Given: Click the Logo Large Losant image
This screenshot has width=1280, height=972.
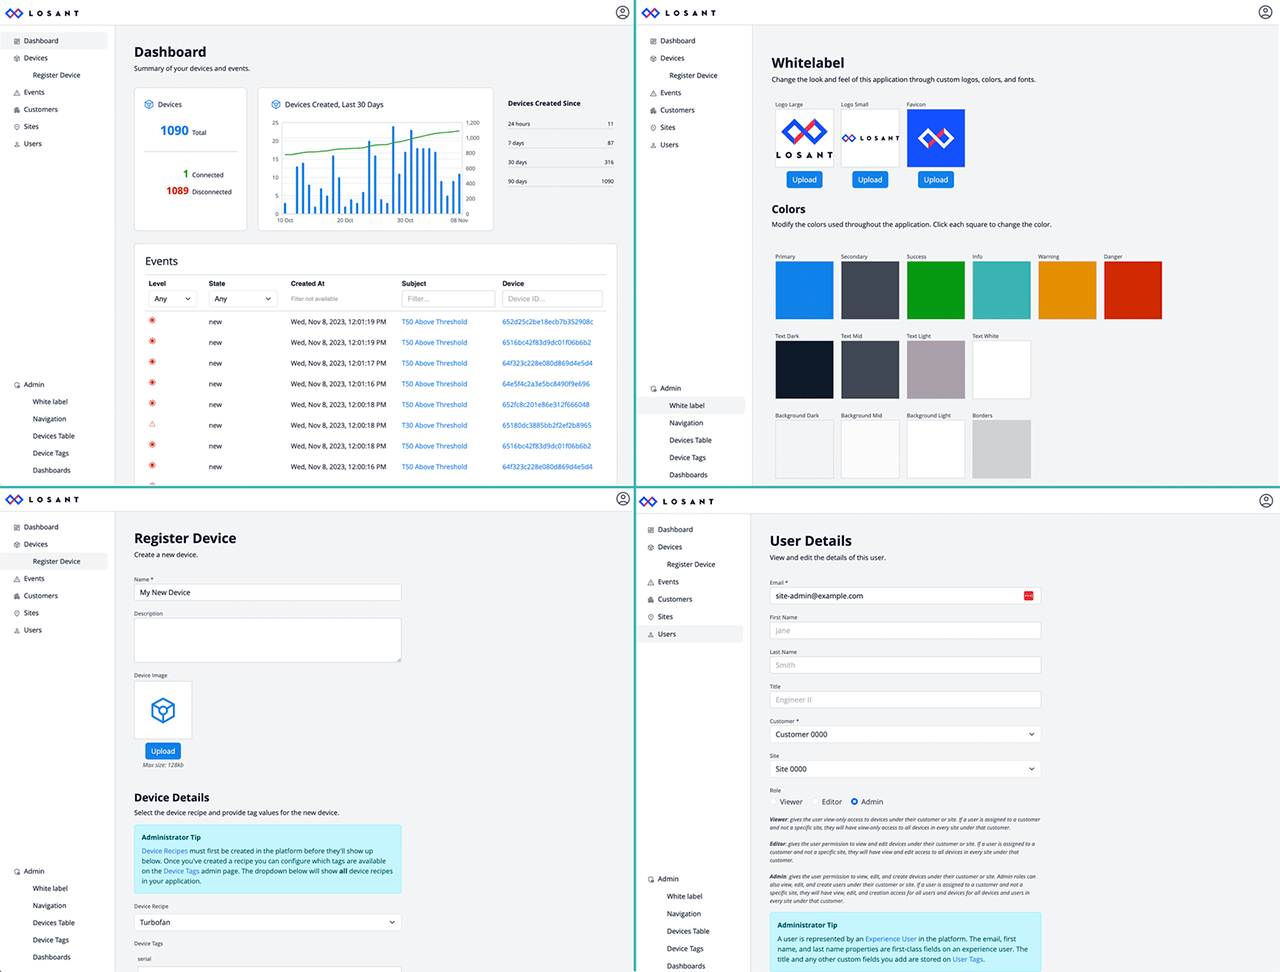Looking at the screenshot, I should tap(804, 138).
